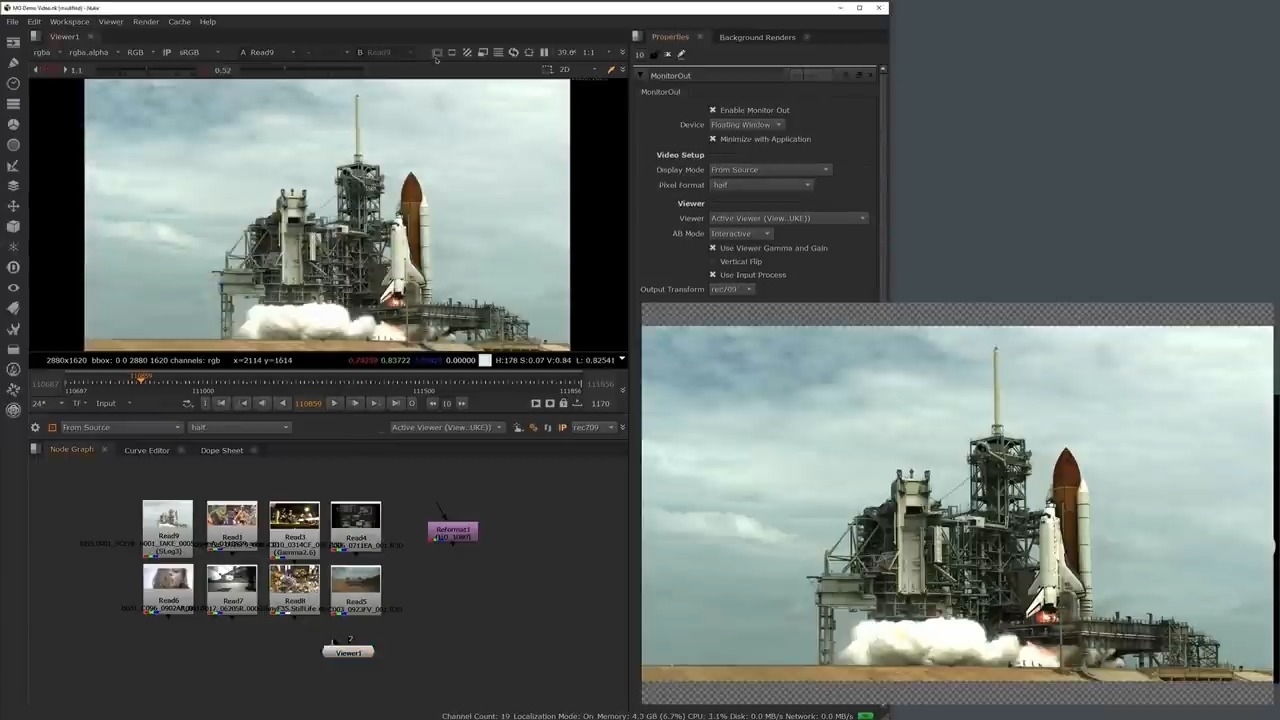
Task: Select the Read9 node thumbnail
Action: tap(168, 517)
